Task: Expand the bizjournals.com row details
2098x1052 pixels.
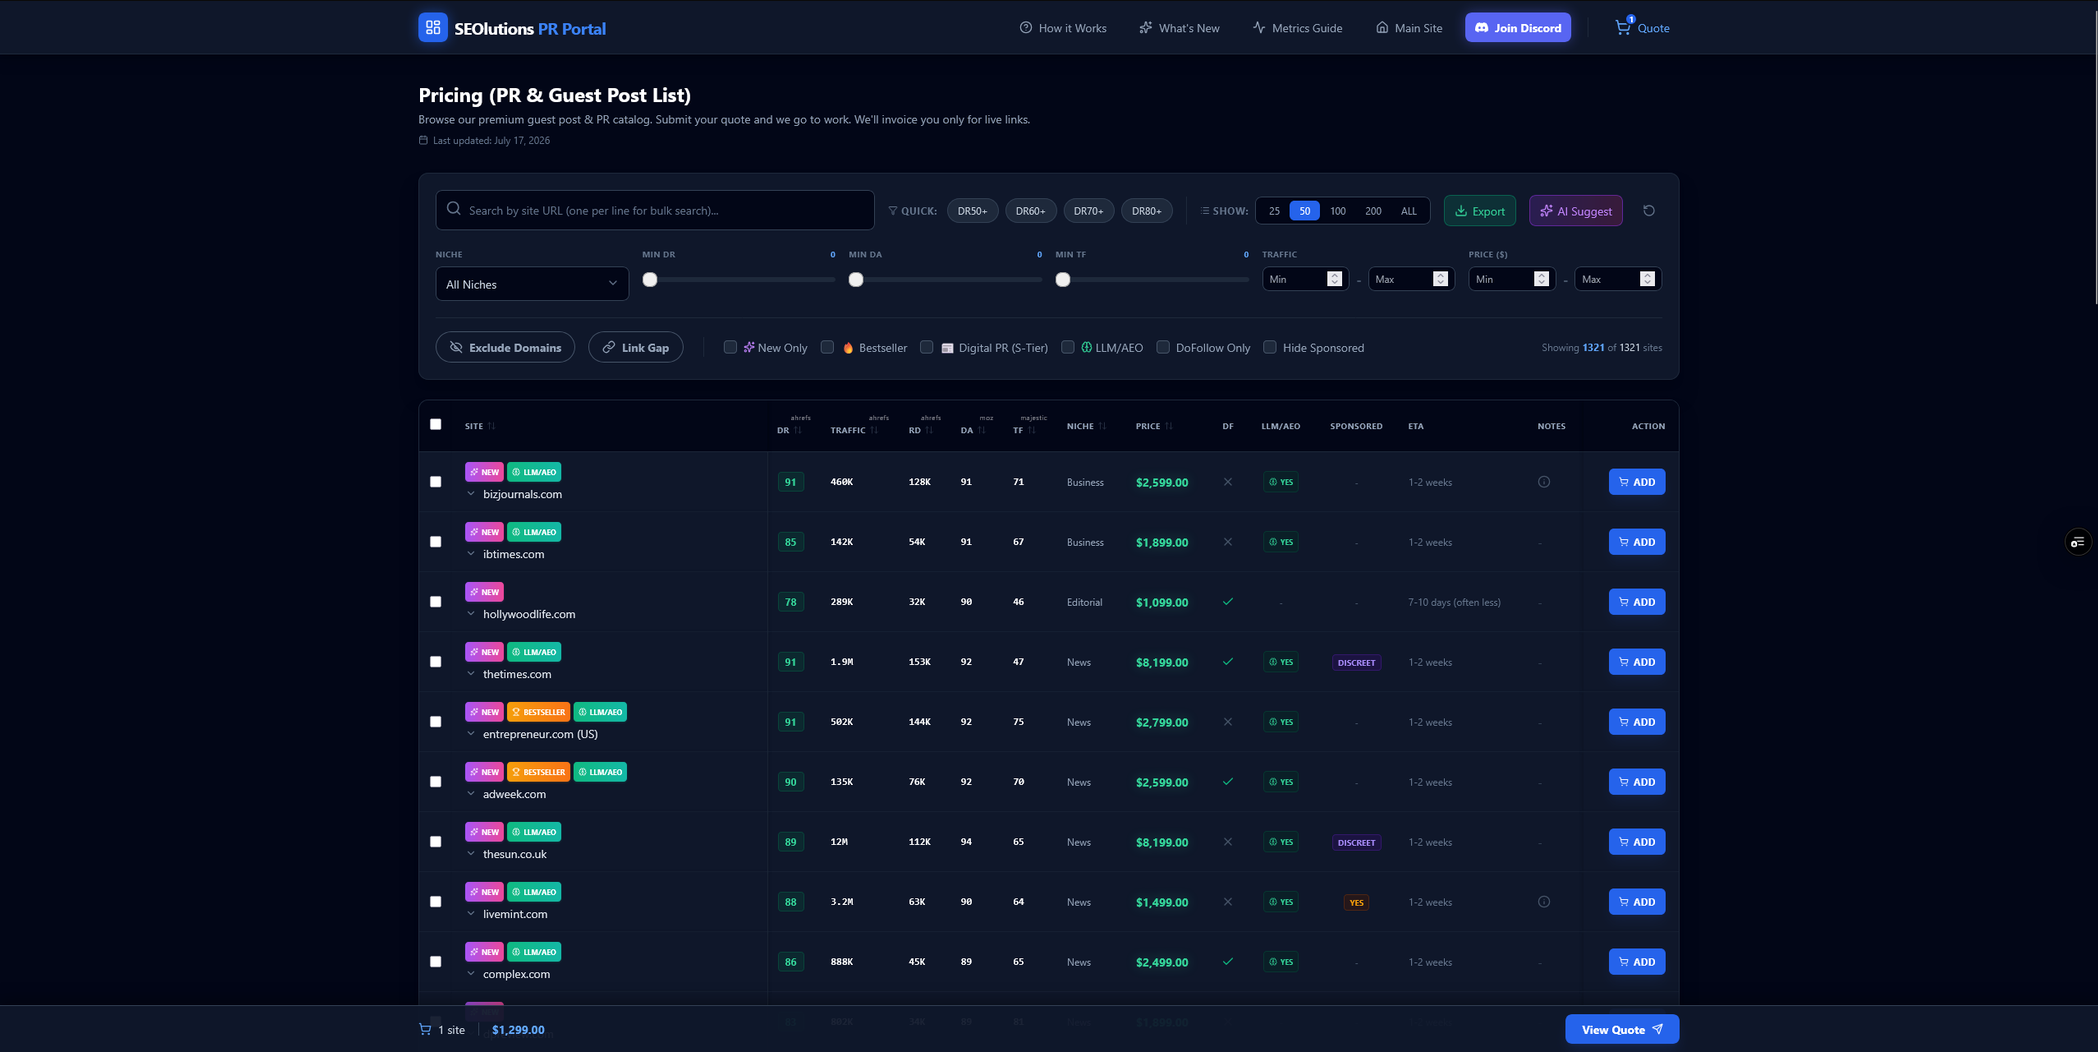Action: click(471, 494)
